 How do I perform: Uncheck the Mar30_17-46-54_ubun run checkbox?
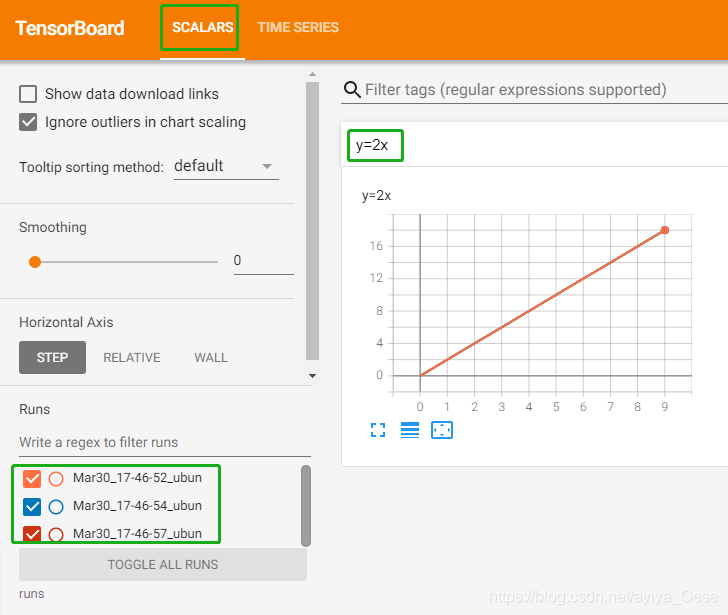(x=32, y=507)
